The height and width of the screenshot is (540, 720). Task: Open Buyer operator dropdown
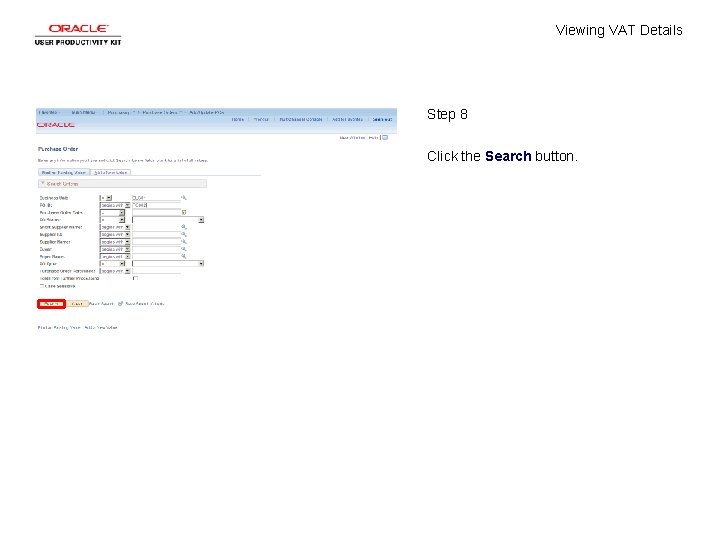coord(115,249)
